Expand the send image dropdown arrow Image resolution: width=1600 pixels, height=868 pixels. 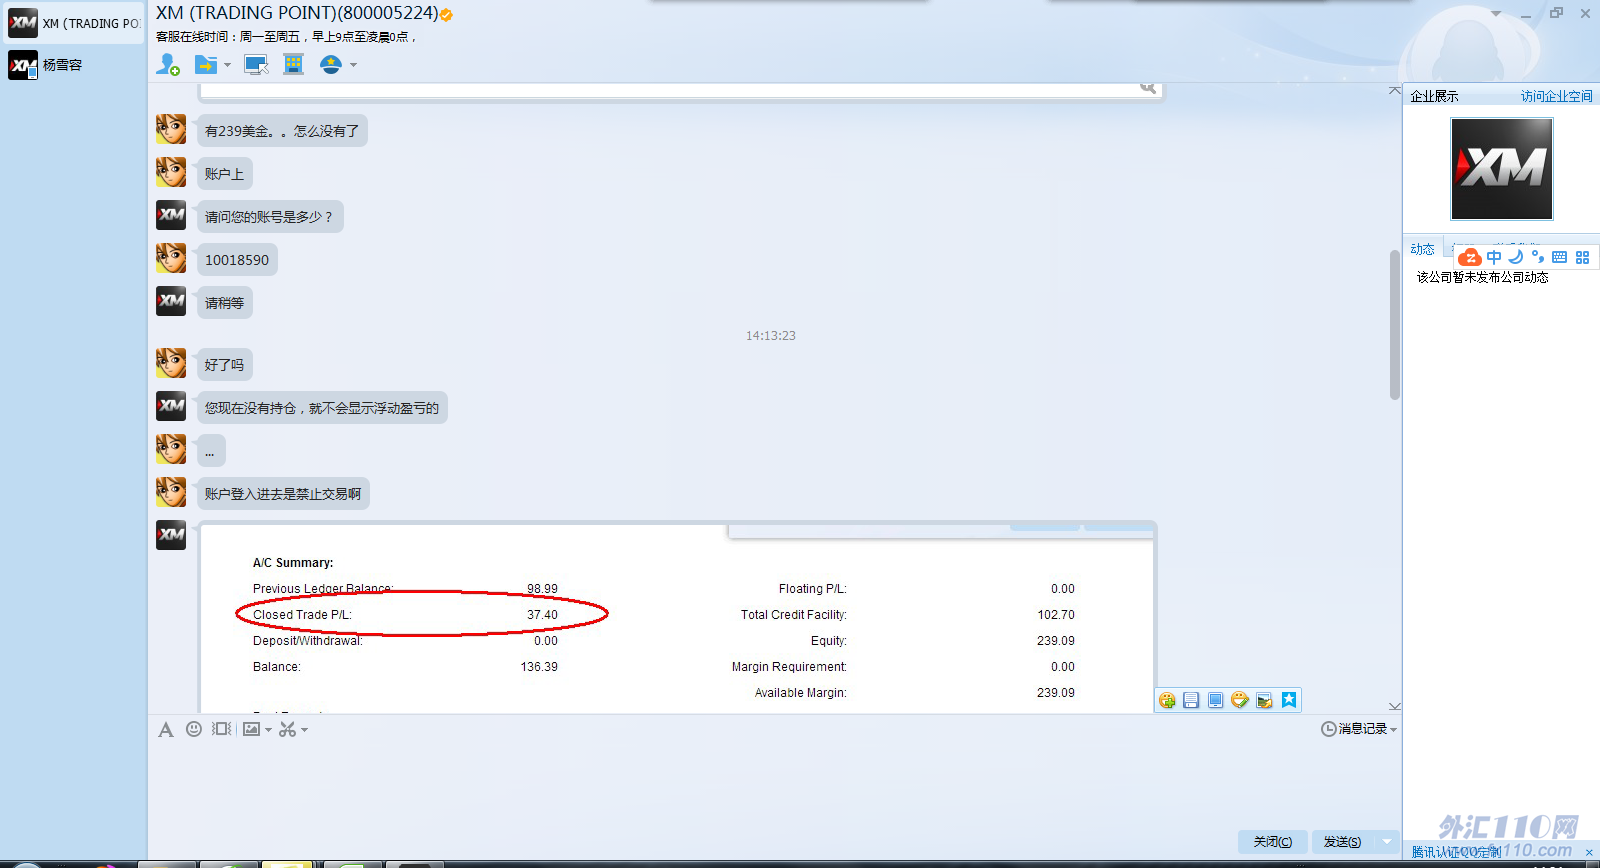268,730
